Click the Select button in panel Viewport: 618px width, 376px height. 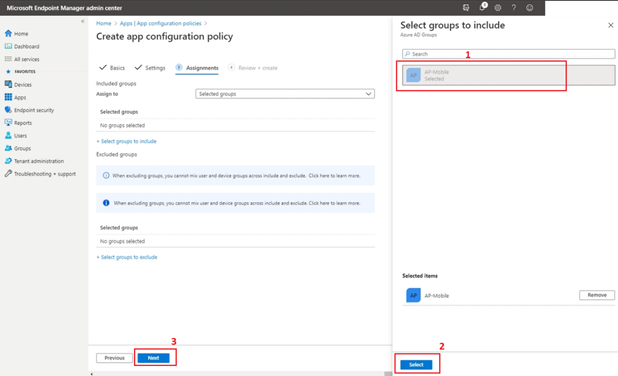(416, 365)
